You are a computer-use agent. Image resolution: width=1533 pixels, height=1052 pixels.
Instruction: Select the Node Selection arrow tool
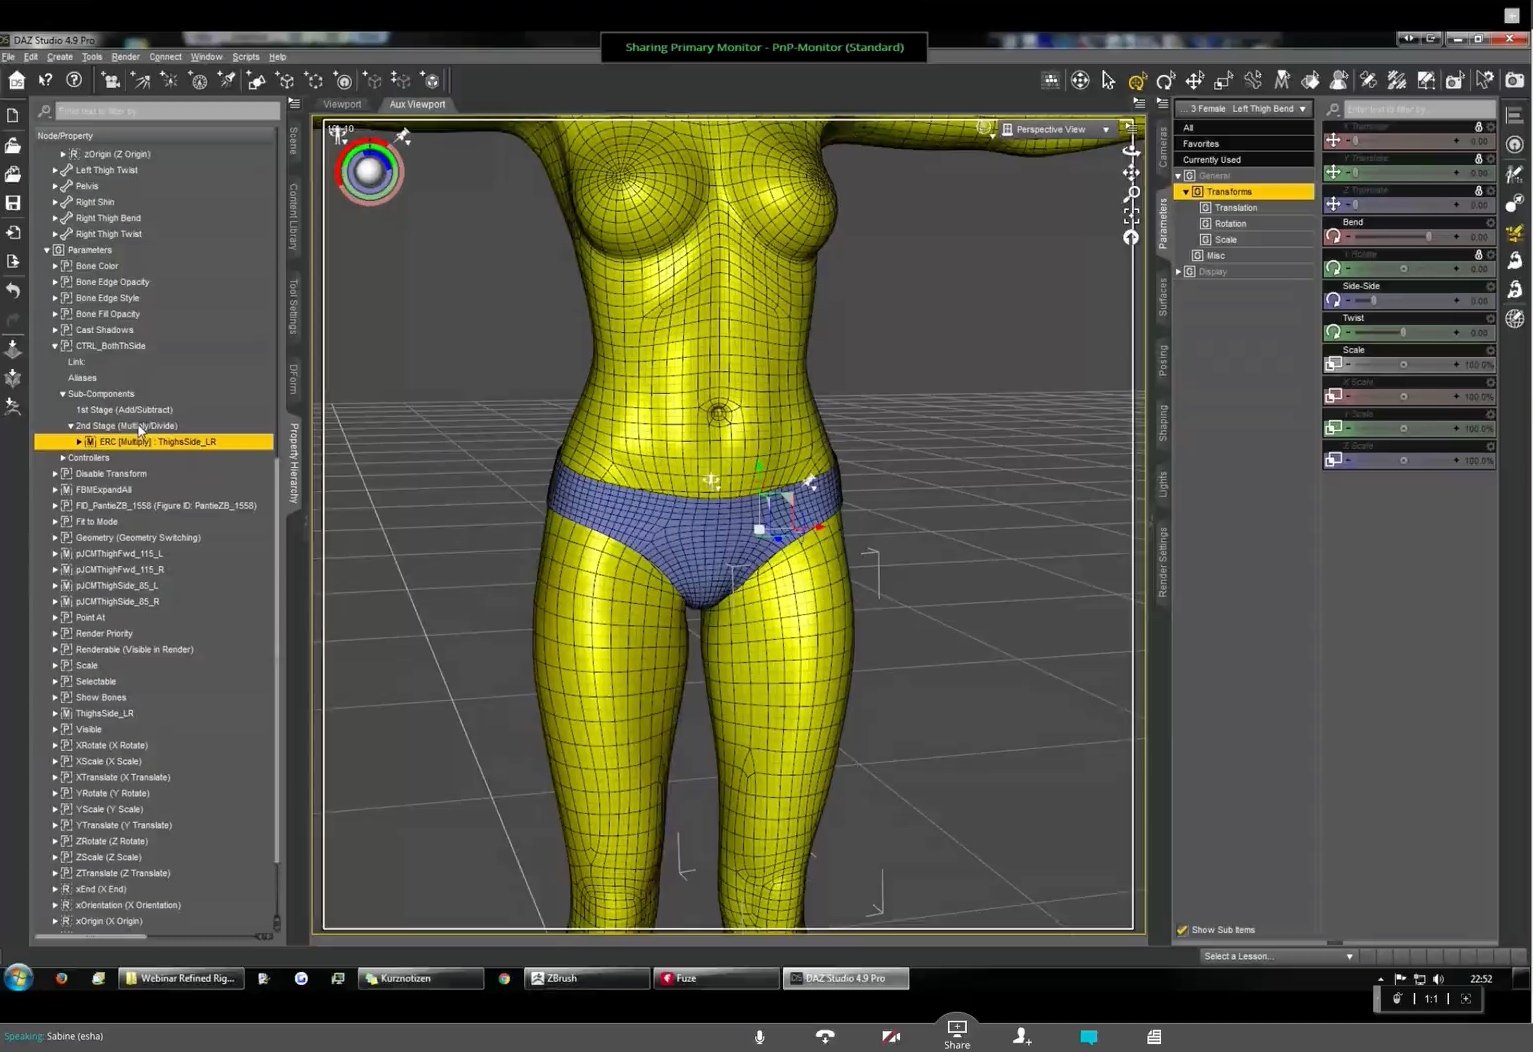tap(1108, 81)
